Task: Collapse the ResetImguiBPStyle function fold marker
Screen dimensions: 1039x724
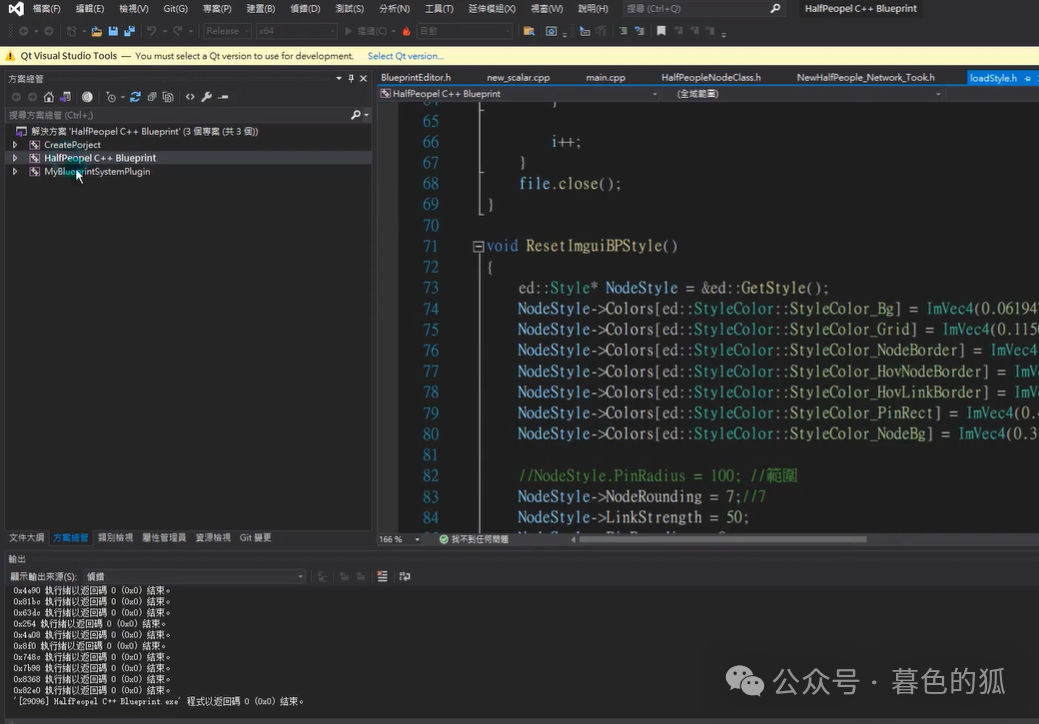Action: click(478, 247)
